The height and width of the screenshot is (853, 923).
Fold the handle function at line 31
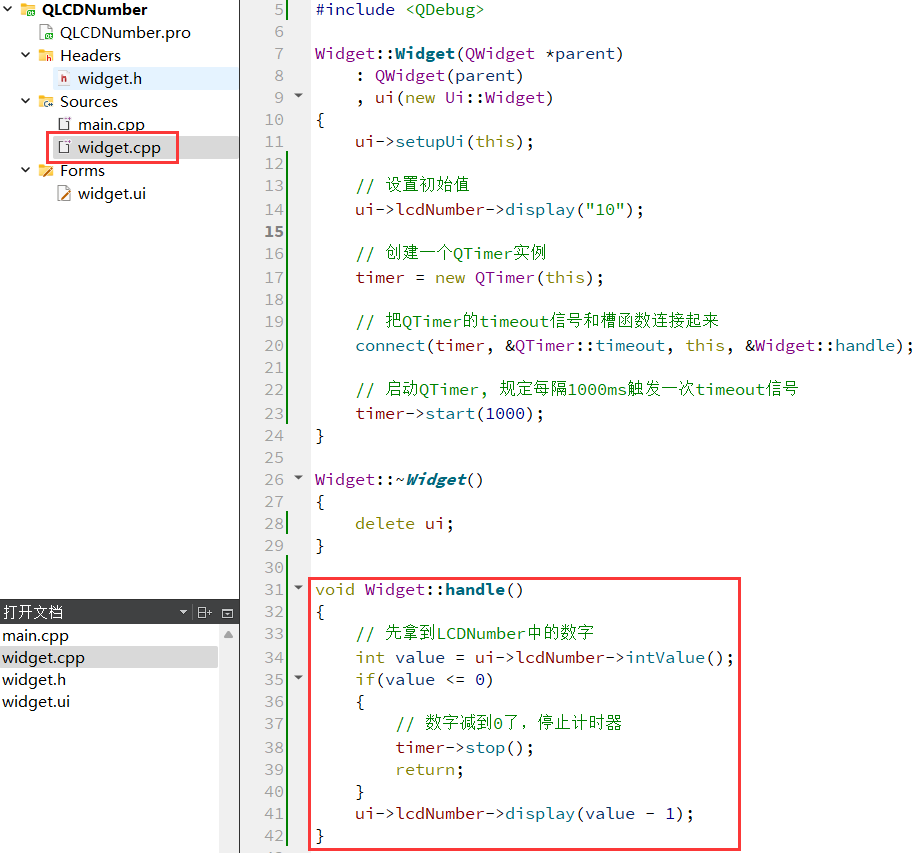pos(298,587)
